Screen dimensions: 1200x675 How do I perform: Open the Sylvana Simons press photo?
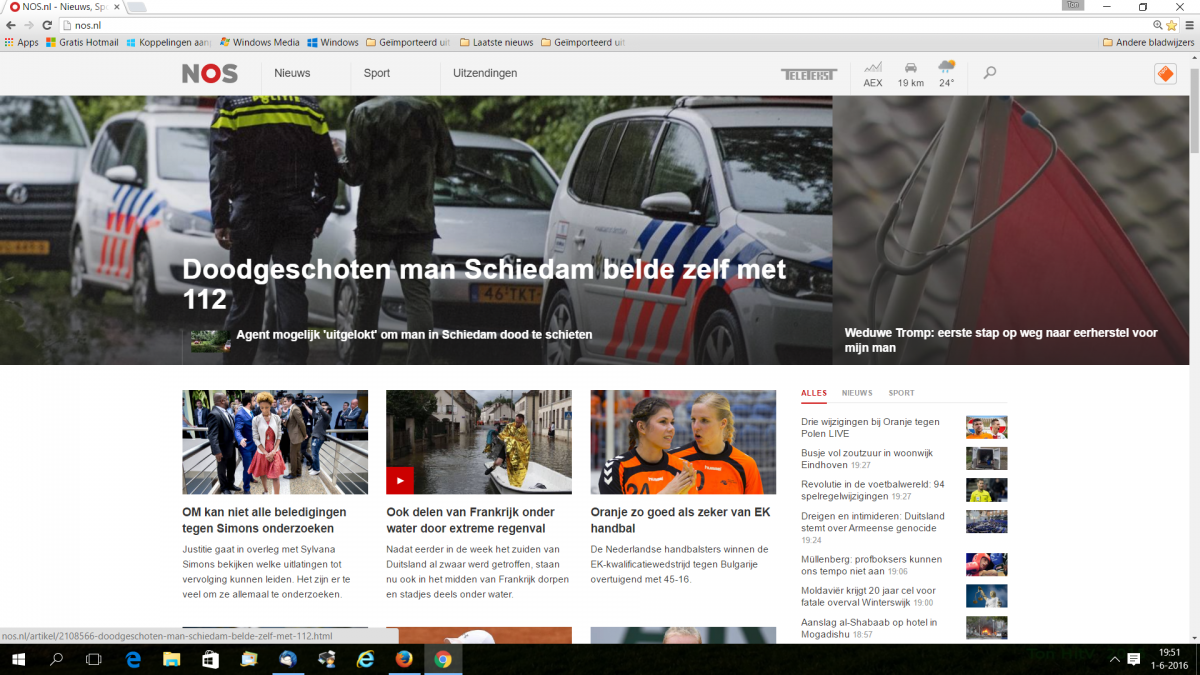[x=275, y=442]
